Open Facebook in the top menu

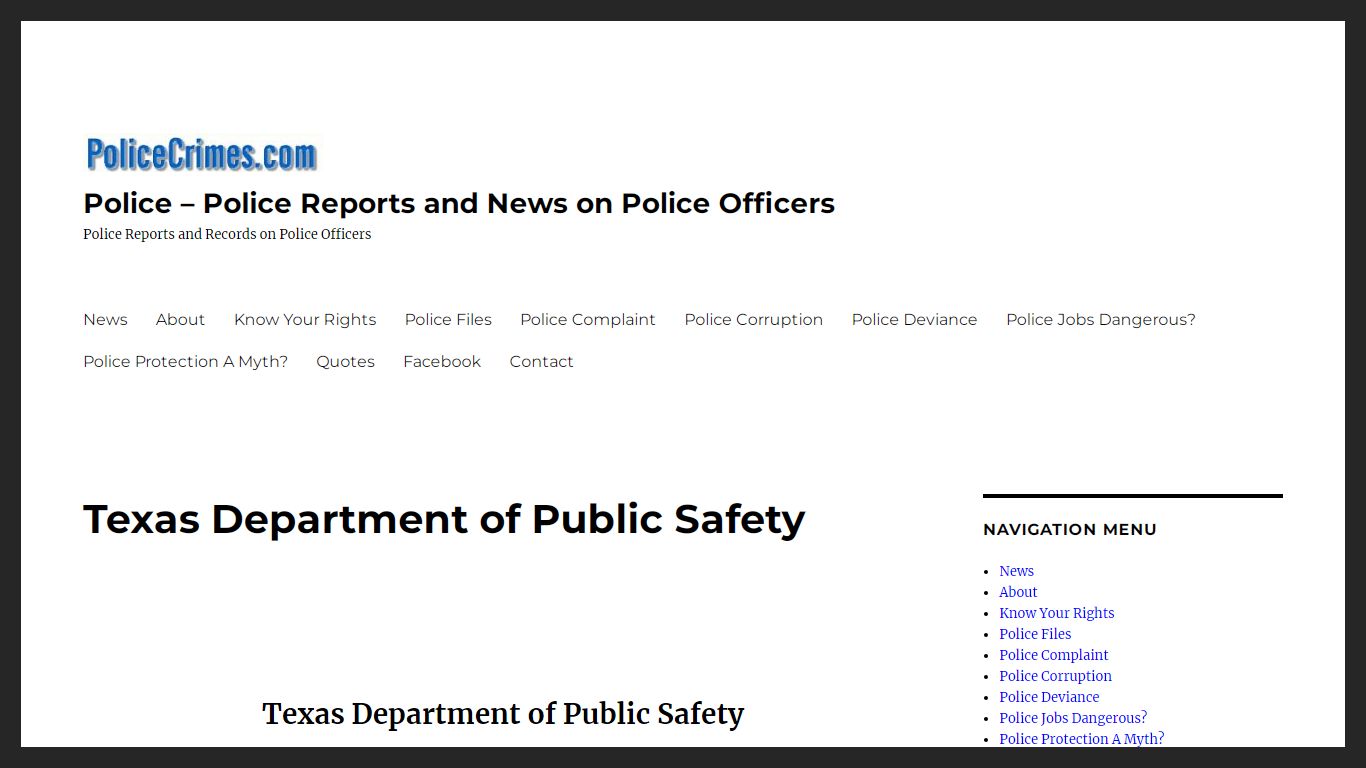(442, 361)
